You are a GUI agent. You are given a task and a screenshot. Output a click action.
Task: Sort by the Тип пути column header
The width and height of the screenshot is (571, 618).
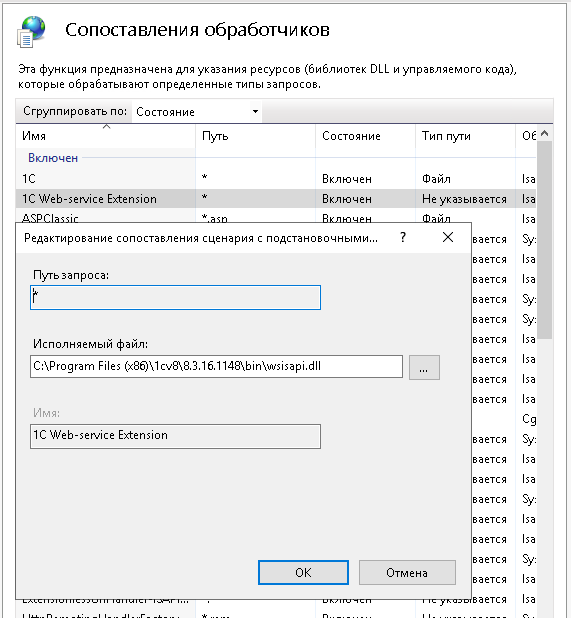(x=465, y=136)
